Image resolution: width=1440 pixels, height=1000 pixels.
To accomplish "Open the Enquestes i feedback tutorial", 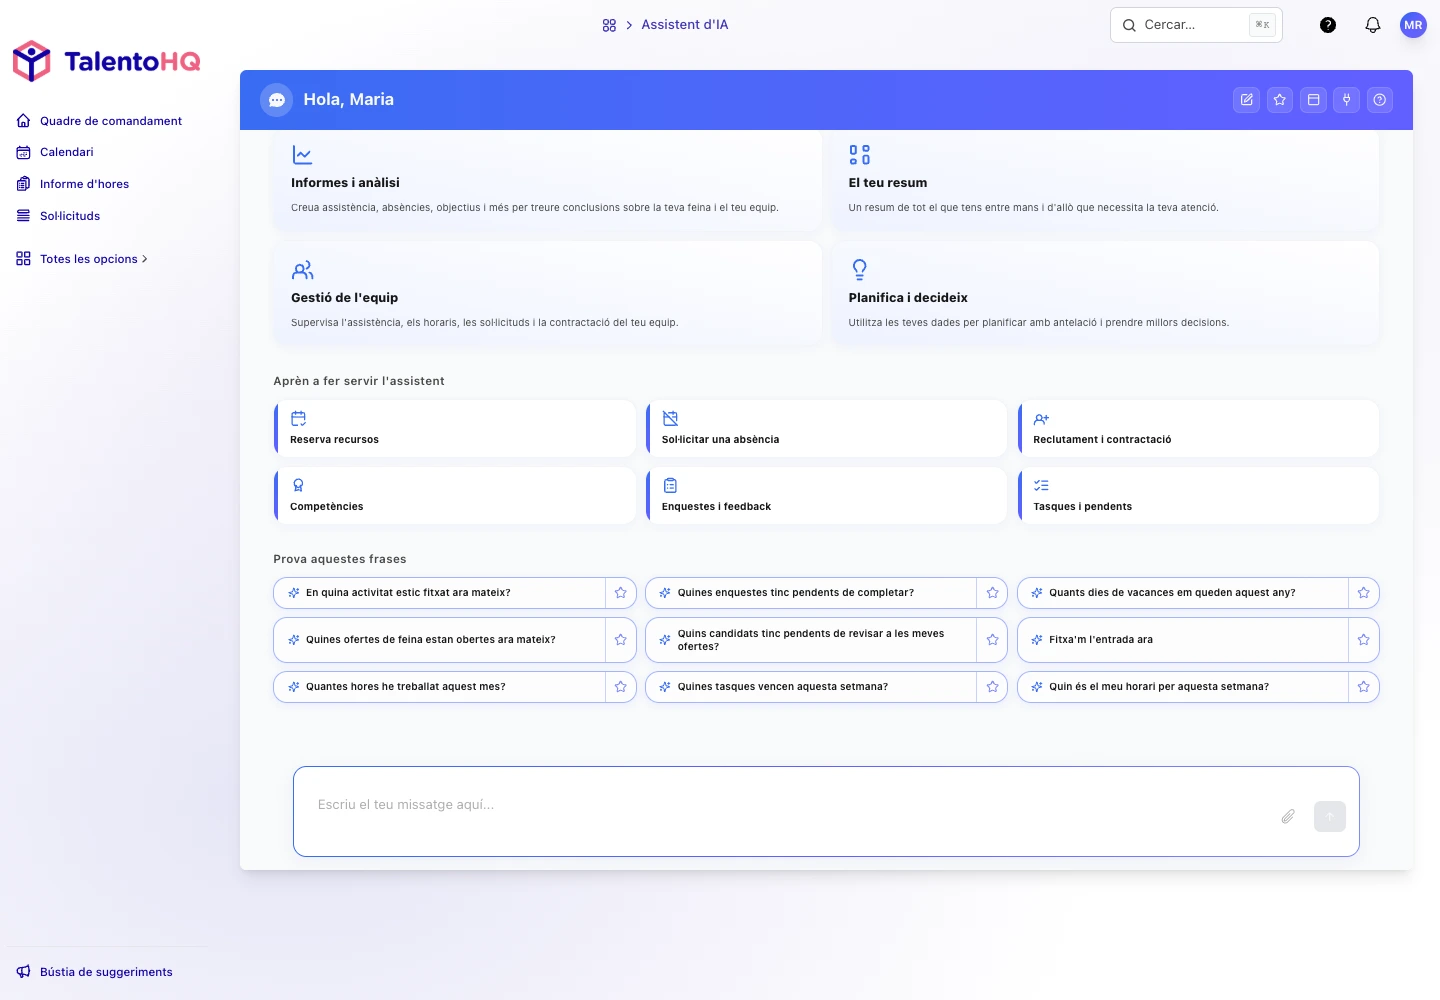I will coord(827,496).
